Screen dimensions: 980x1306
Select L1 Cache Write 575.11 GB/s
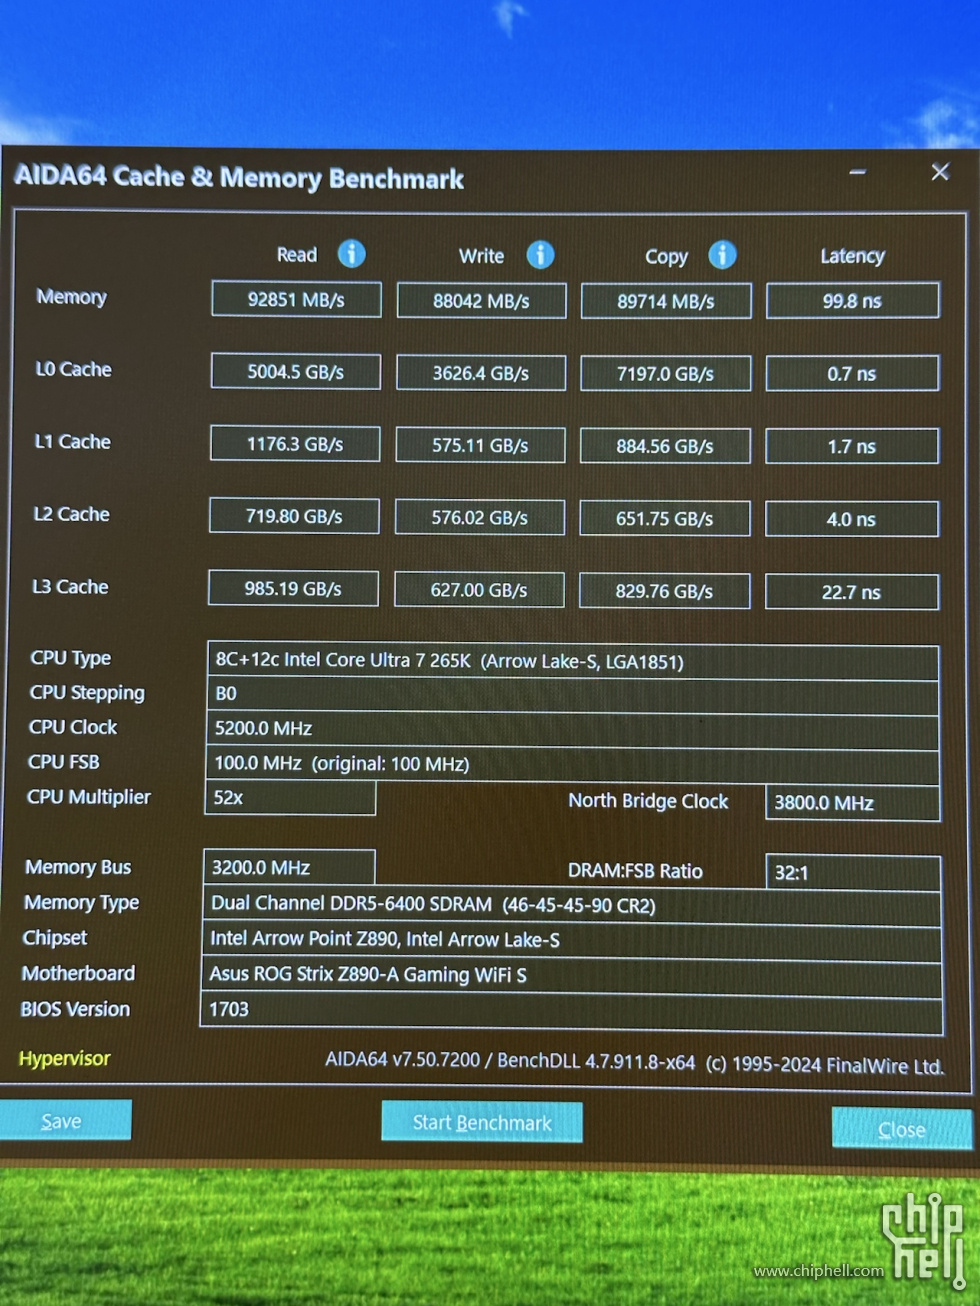pyautogui.click(x=480, y=445)
